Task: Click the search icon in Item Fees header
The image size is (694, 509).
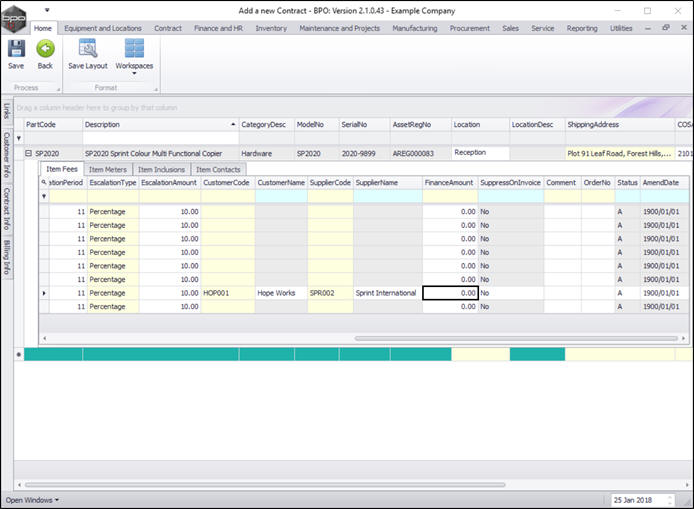Action: click(44, 182)
